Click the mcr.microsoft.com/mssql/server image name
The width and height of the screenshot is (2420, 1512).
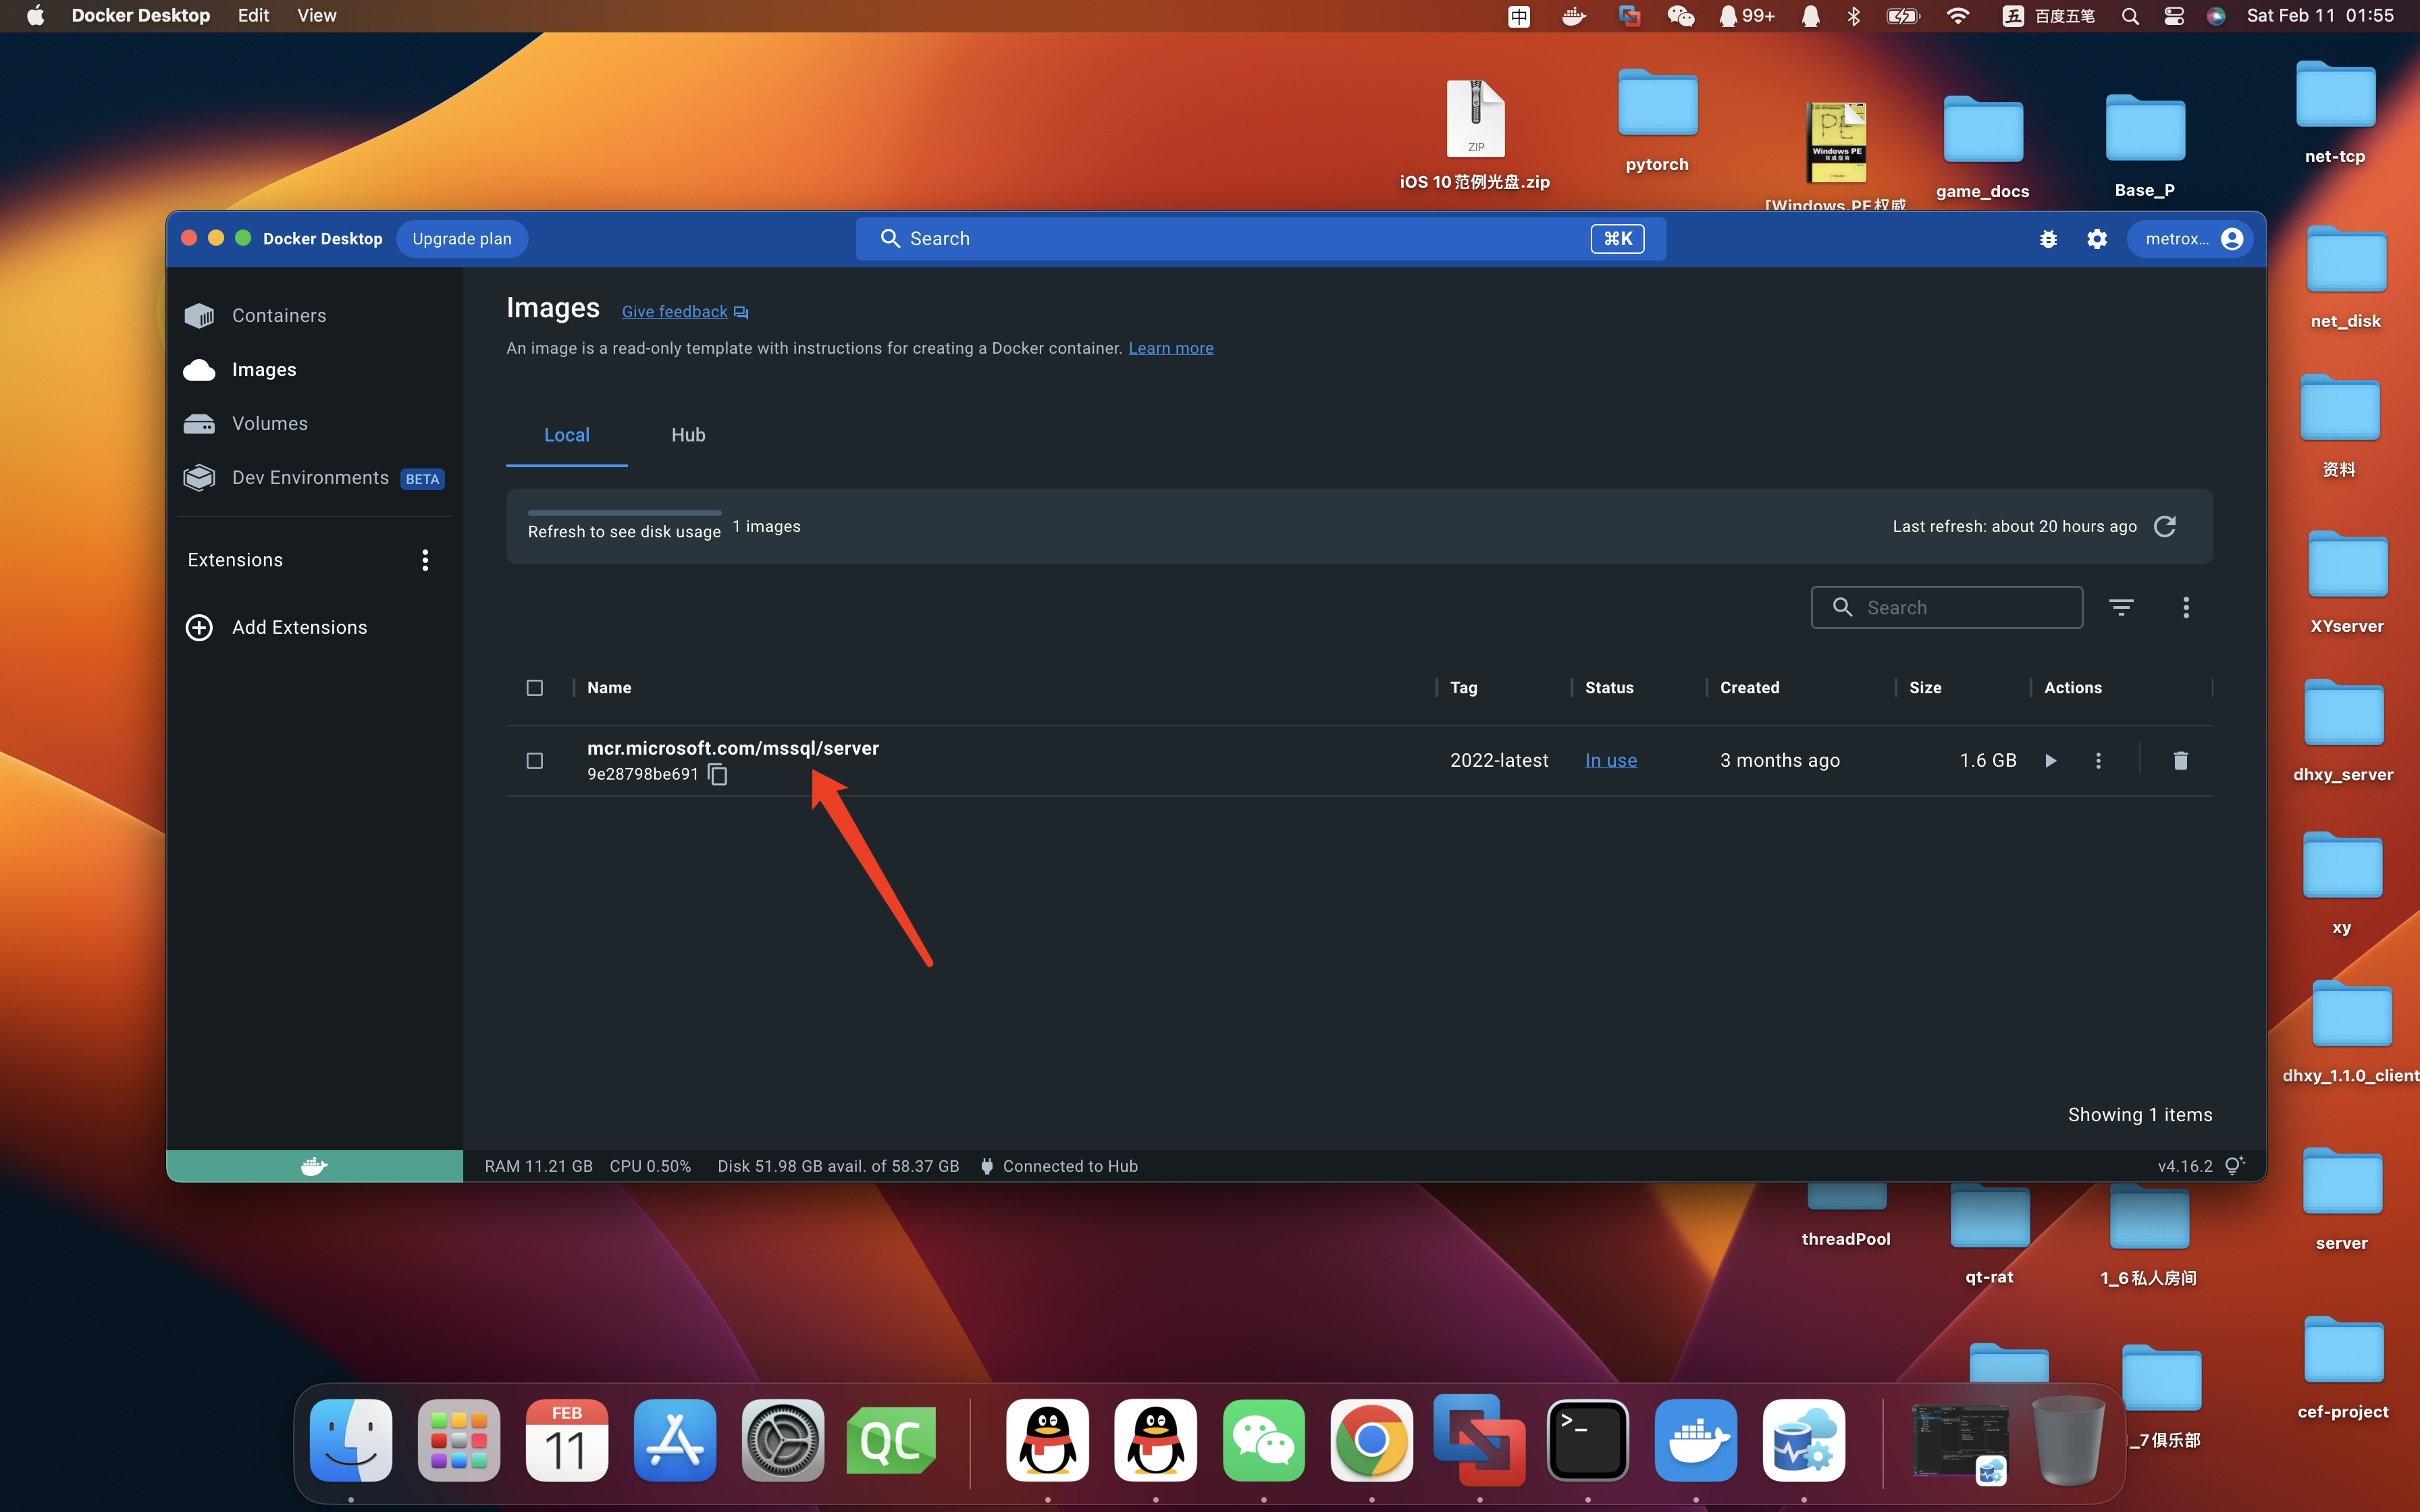(x=733, y=748)
